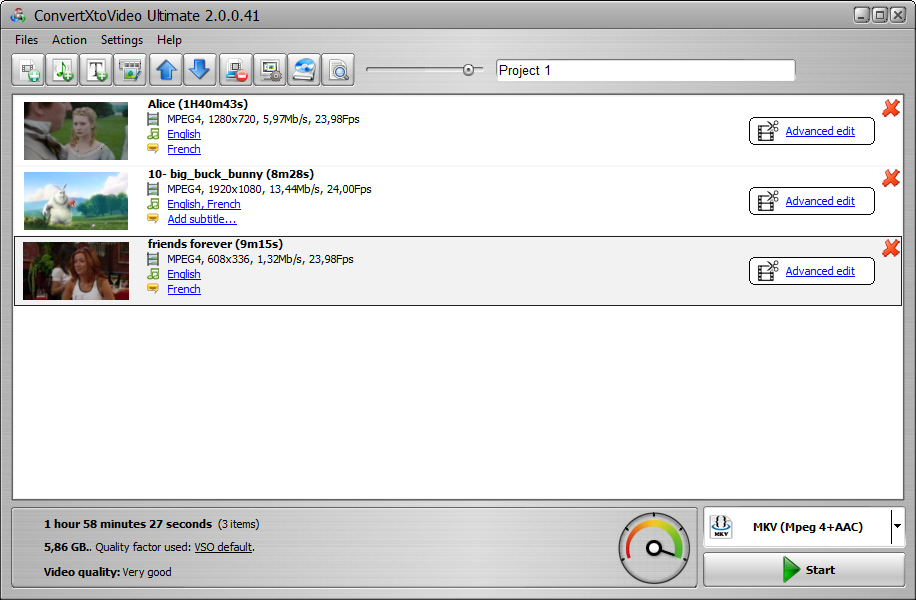Open the picture edit toolbar icon
Viewport: 916px width, 600px height.
130,70
